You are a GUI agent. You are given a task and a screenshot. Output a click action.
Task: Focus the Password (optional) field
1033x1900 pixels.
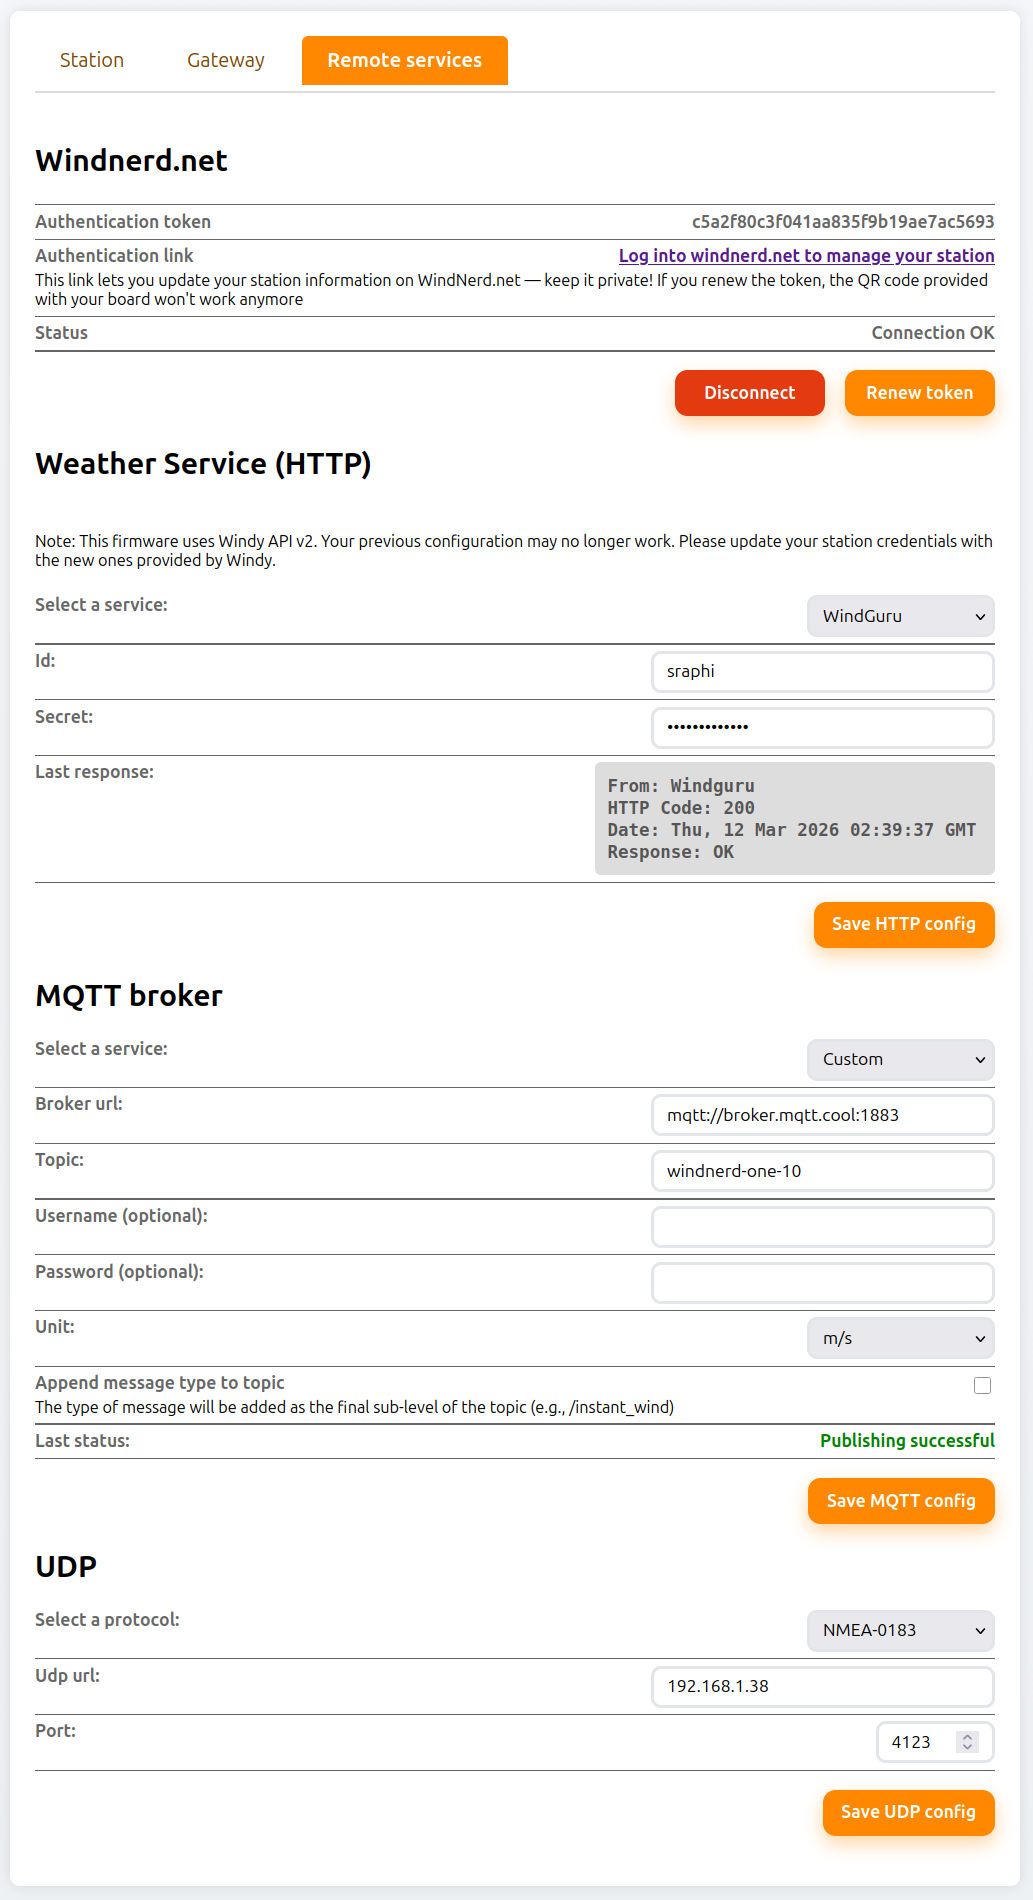point(823,1283)
